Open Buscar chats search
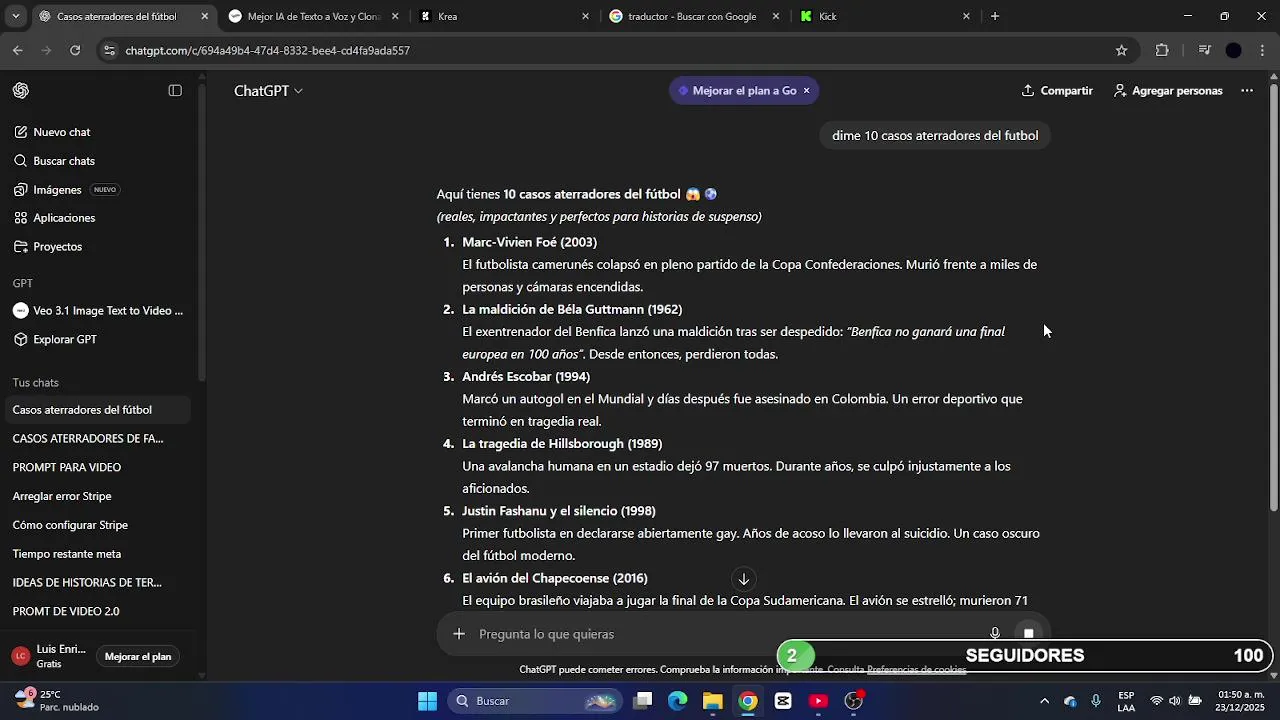The height and width of the screenshot is (720, 1280). click(x=54, y=161)
